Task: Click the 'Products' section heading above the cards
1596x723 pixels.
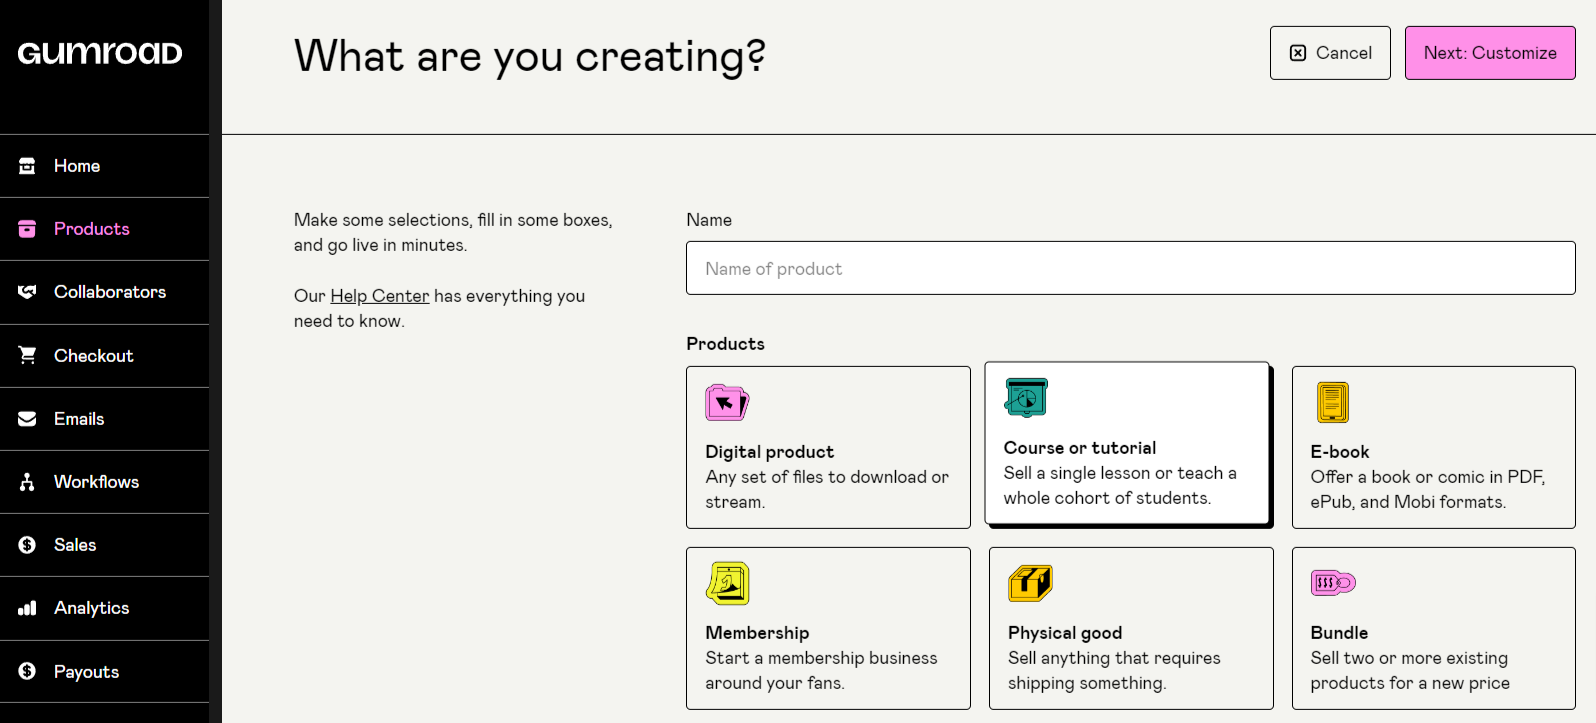Action: 725,344
